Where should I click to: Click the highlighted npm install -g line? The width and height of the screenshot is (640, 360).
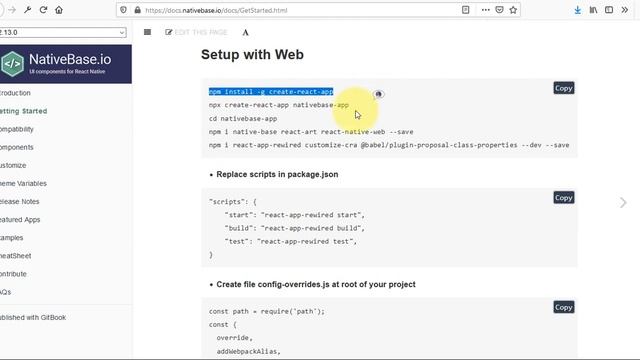coord(271,92)
